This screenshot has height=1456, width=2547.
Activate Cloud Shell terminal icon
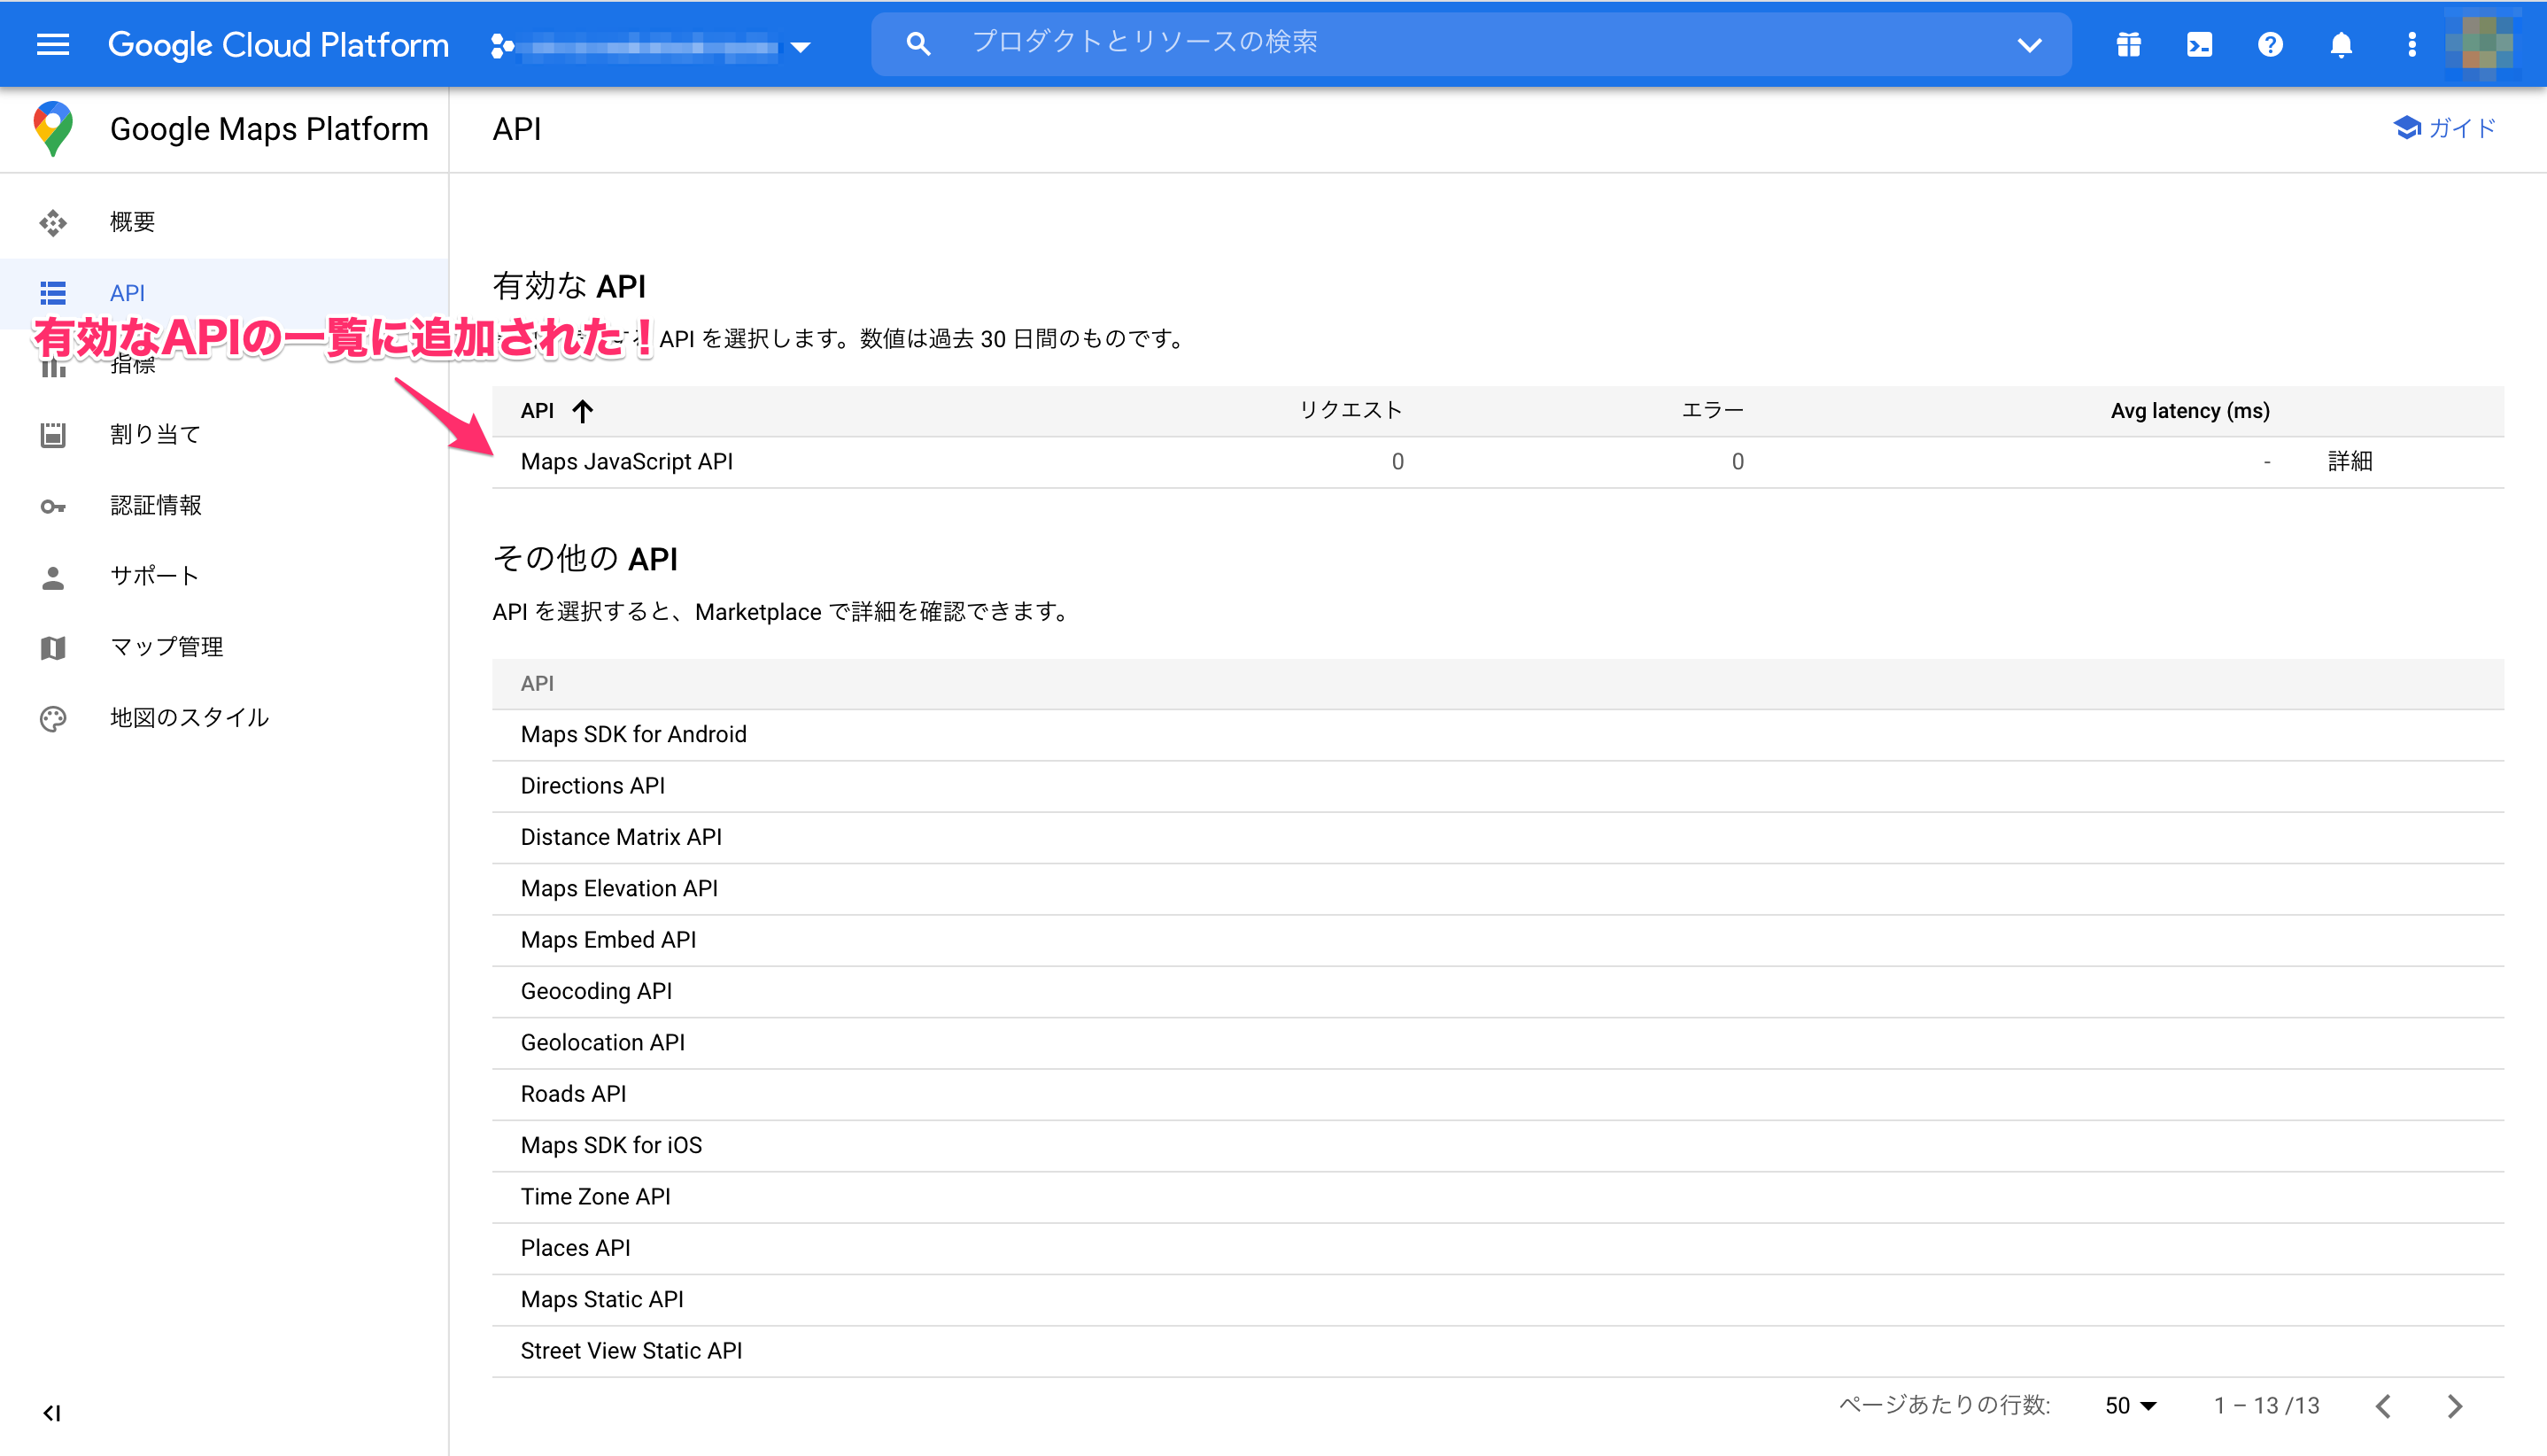2199,44
